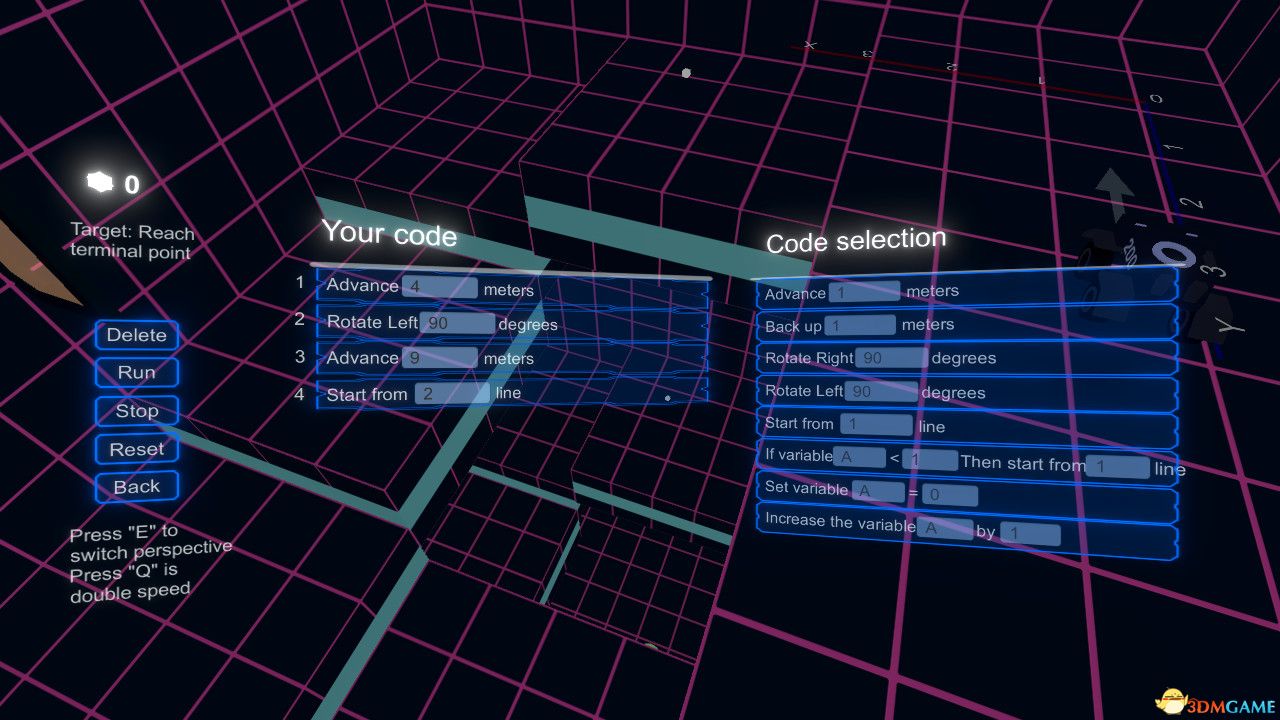This screenshot has width=1280, height=720.
Task: Change the Start from line value in line 4
Action: pyautogui.click(x=452, y=393)
